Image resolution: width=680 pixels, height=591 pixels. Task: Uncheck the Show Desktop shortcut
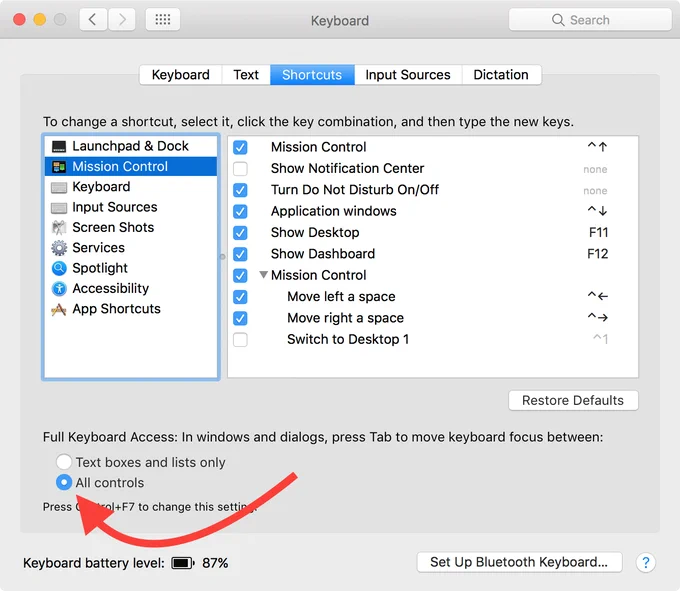(x=240, y=233)
